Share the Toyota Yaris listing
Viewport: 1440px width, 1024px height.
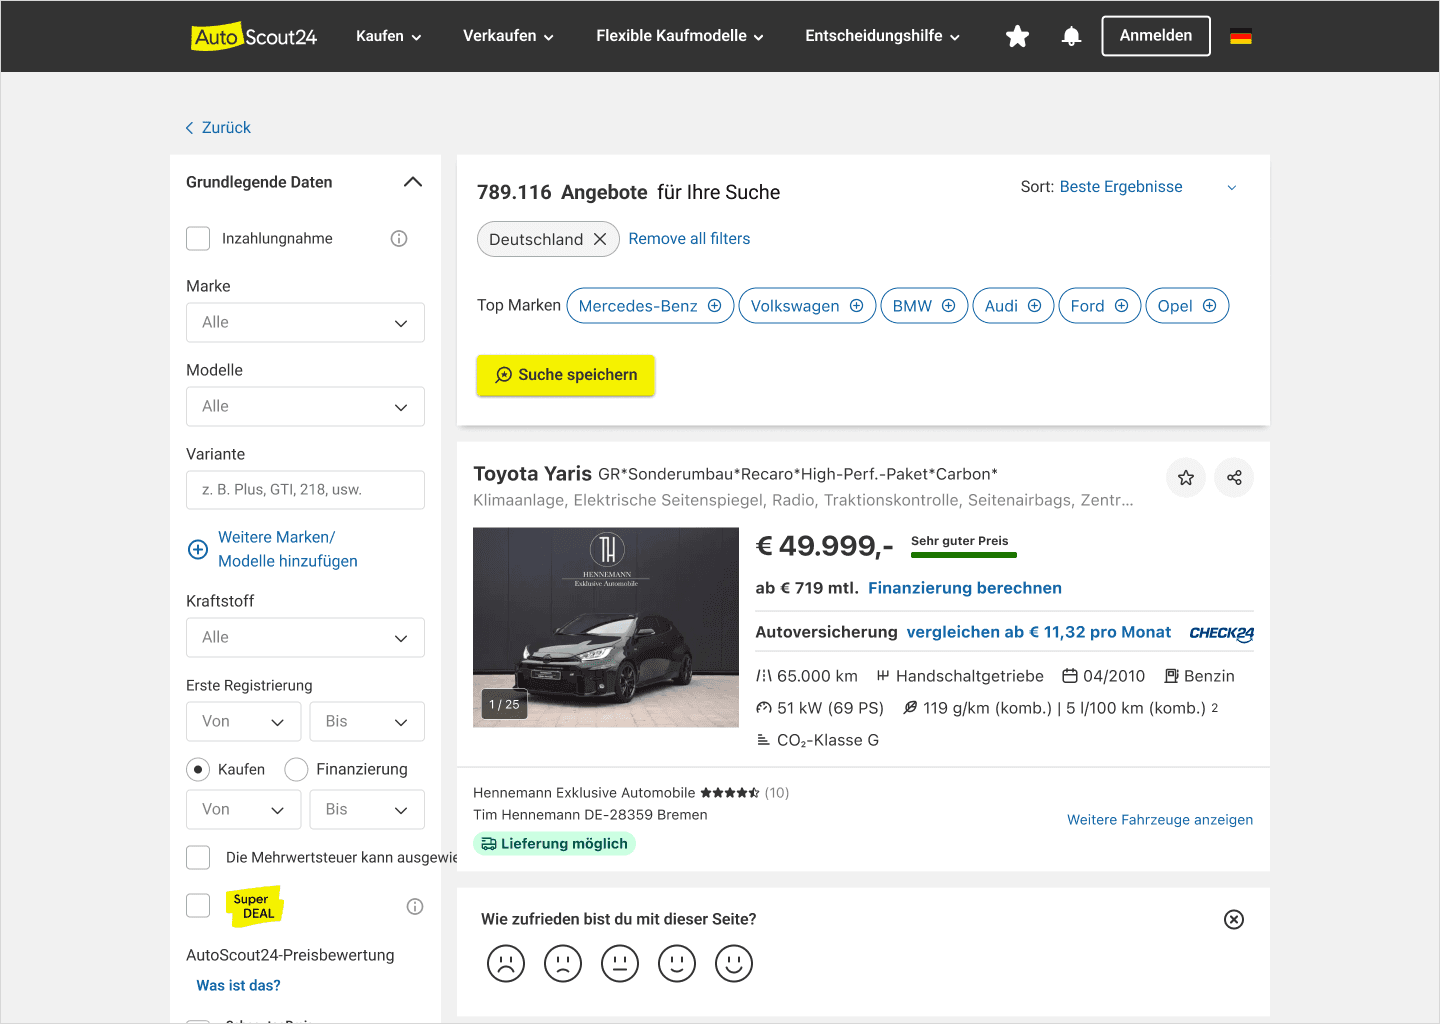(x=1233, y=477)
